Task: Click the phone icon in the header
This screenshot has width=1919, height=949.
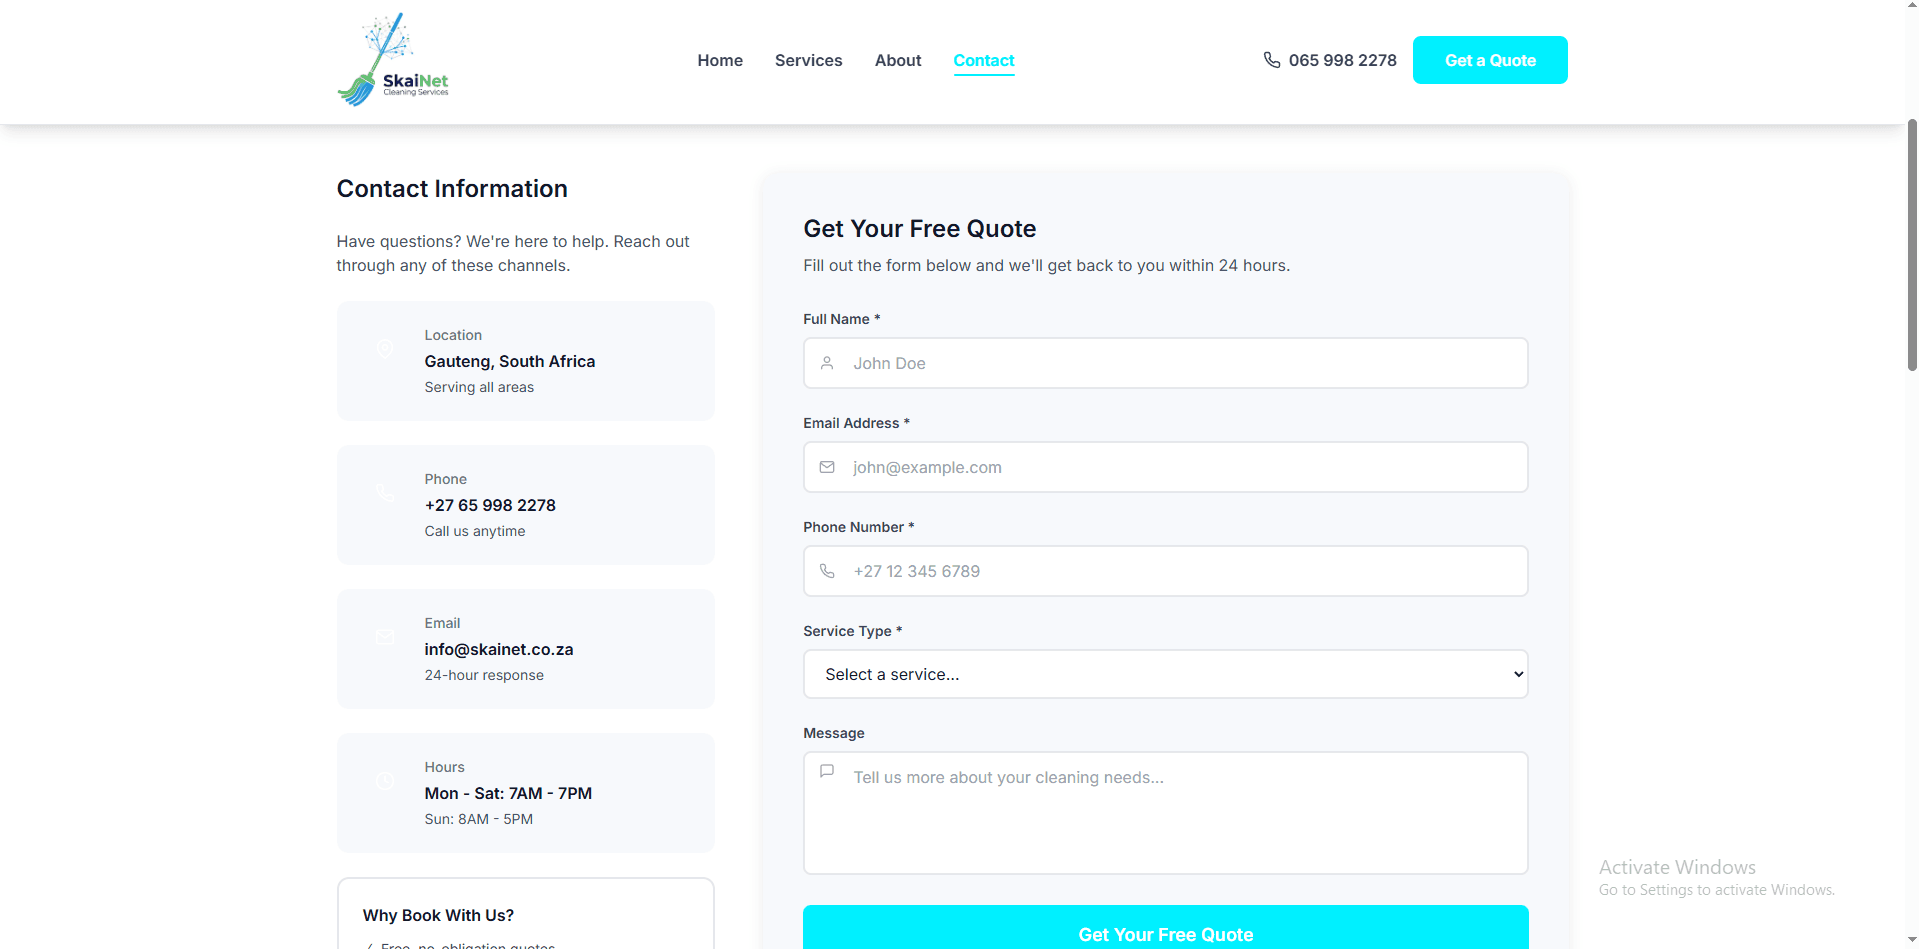Action: point(1271,60)
